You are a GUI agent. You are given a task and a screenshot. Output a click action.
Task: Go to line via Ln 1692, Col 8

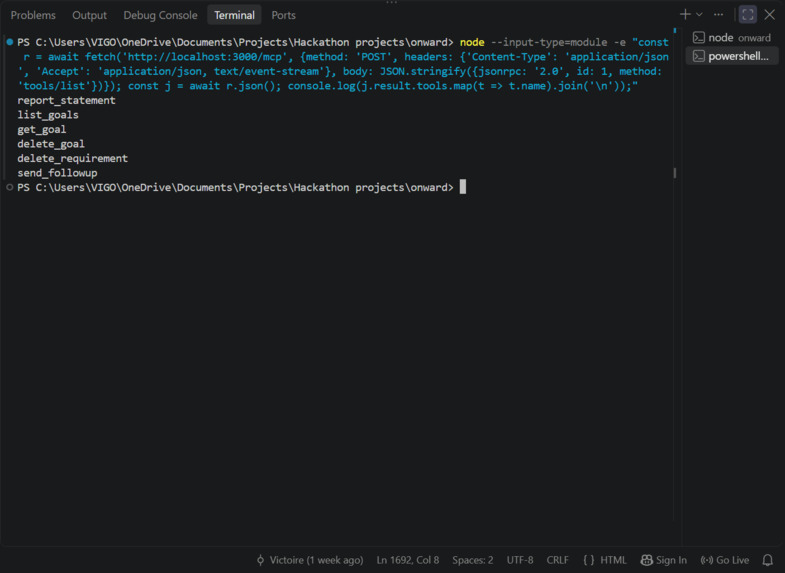coord(408,560)
